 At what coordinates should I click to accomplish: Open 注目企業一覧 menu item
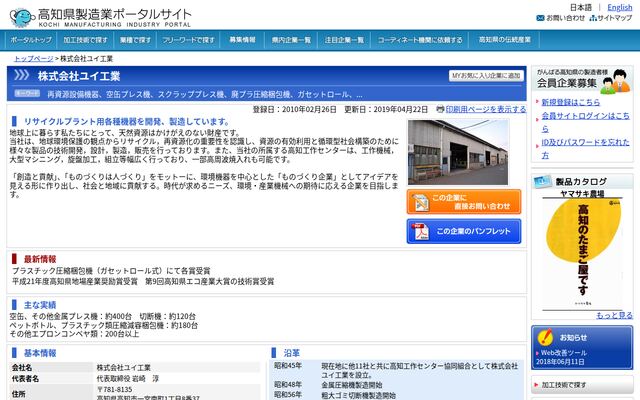(x=344, y=40)
